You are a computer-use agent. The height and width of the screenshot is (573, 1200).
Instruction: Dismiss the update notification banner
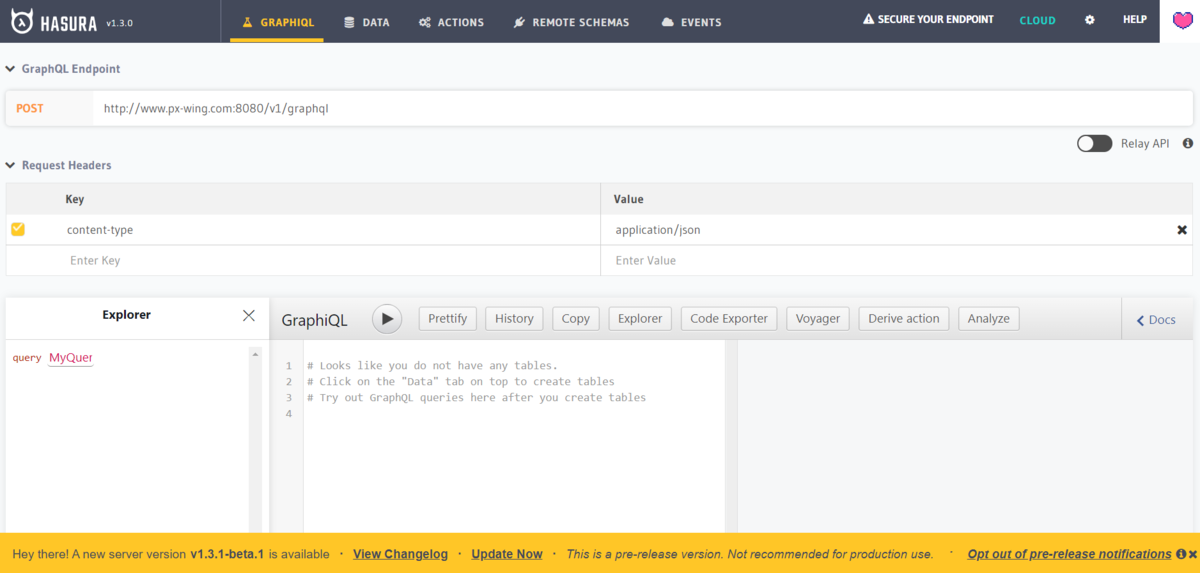1193,554
